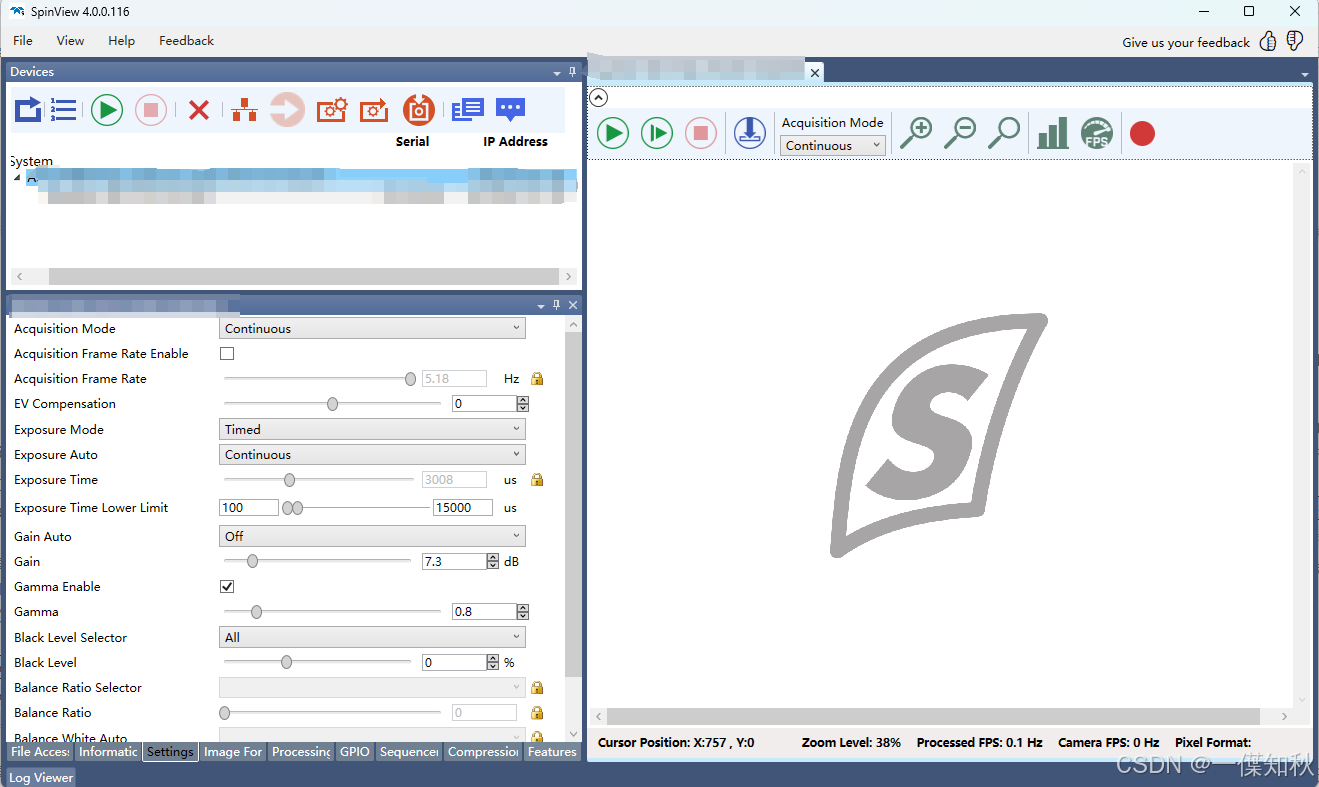Screen dimensions: 1319x787
Task: Click the zoom in magnifier icon
Action: 916,133
